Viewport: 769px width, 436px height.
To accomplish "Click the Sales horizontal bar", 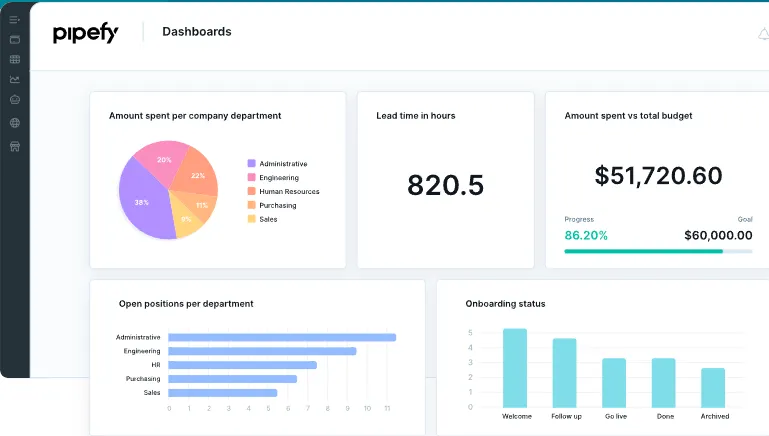I will (x=223, y=393).
